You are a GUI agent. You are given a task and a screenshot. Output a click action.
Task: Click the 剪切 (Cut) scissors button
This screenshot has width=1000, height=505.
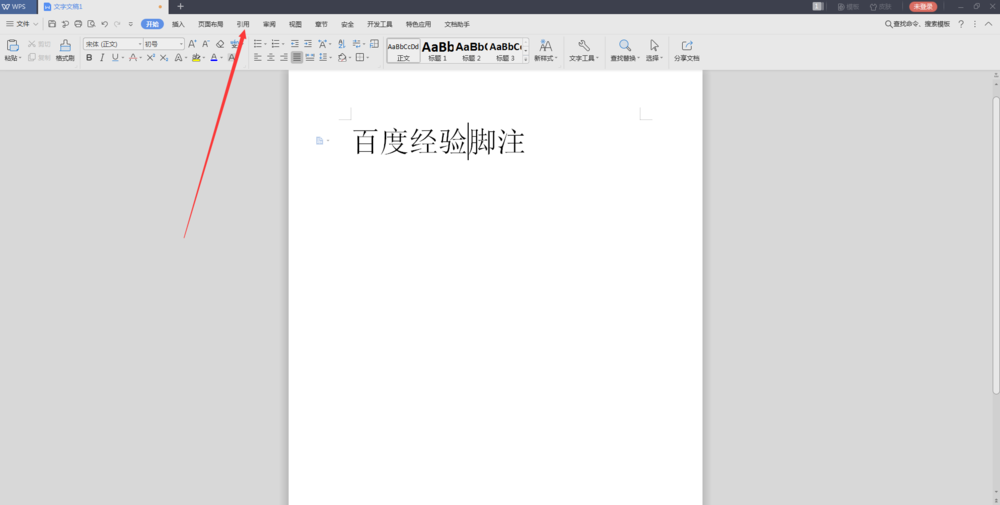click(x=39, y=44)
